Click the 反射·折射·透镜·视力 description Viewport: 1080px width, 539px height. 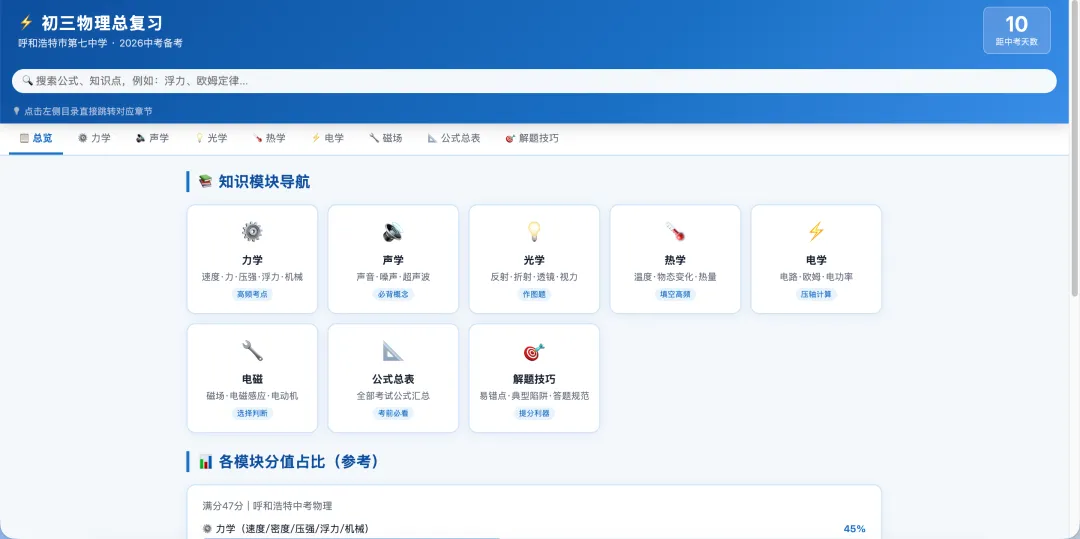[534, 277]
